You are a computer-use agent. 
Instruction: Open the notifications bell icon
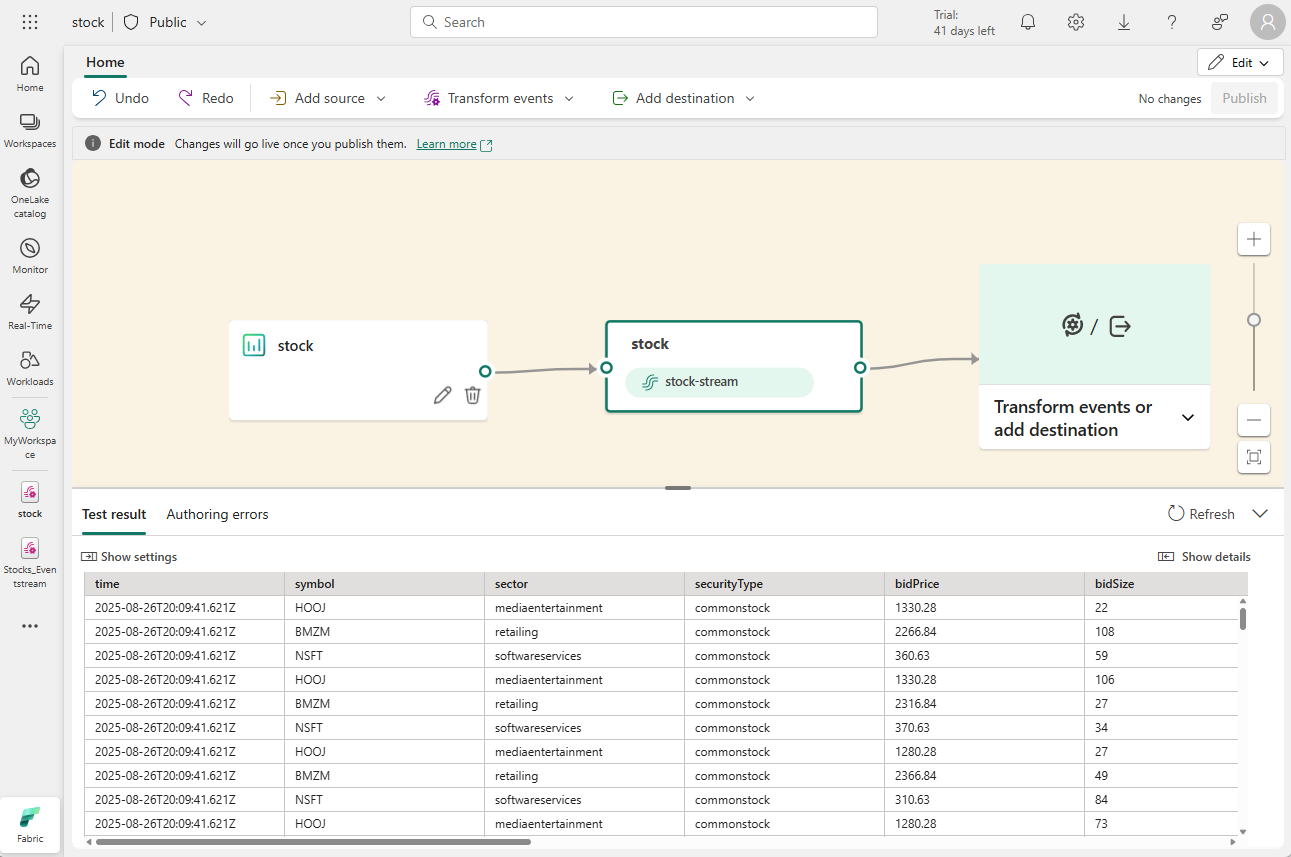click(x=1028, y=22)
